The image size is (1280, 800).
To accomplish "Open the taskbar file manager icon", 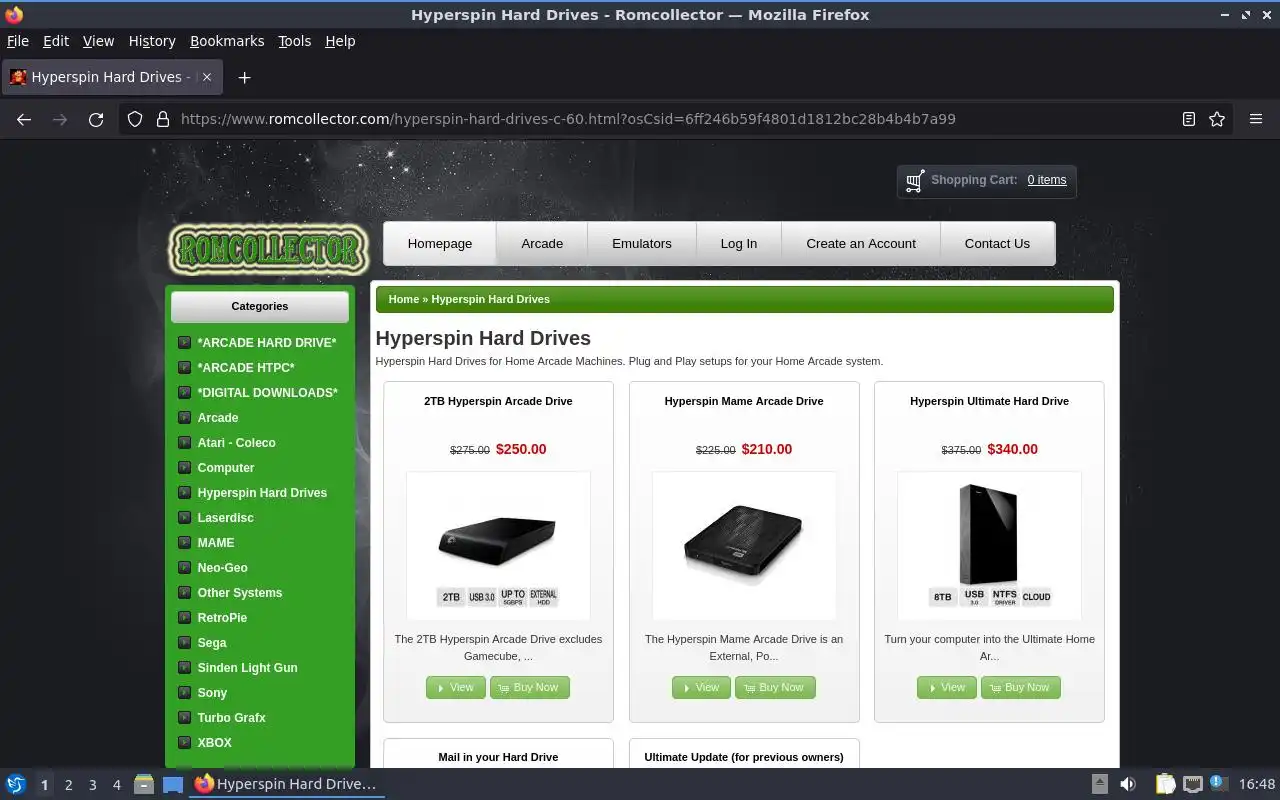I will (144, 784).
